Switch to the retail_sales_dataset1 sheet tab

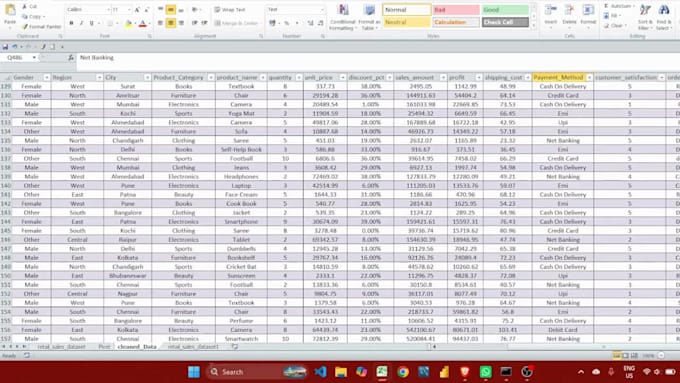click(193, 347)
